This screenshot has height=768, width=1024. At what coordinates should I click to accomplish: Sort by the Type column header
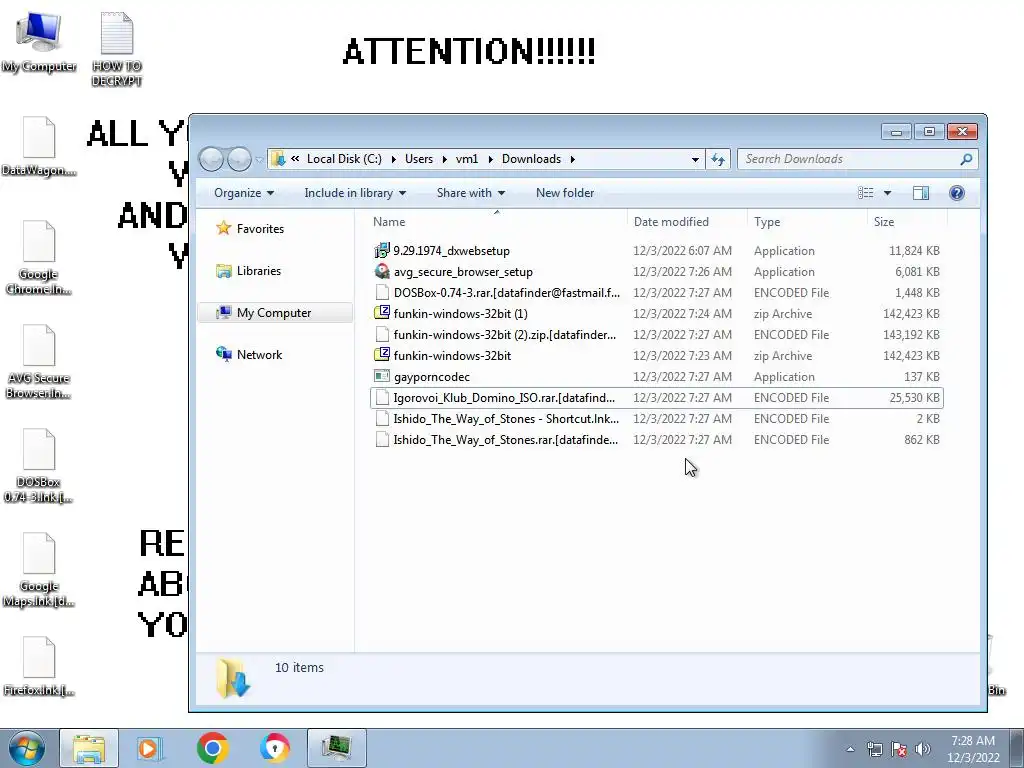coord(807,222)
